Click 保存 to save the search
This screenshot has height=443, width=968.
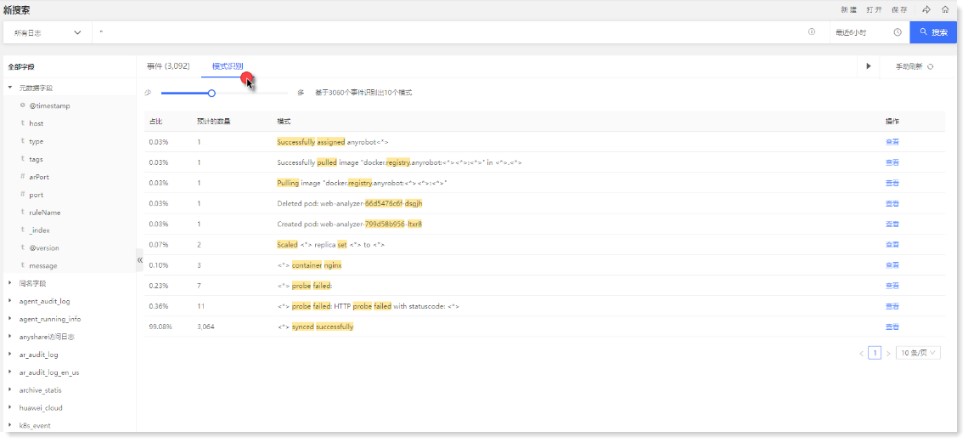pos(902,9)
